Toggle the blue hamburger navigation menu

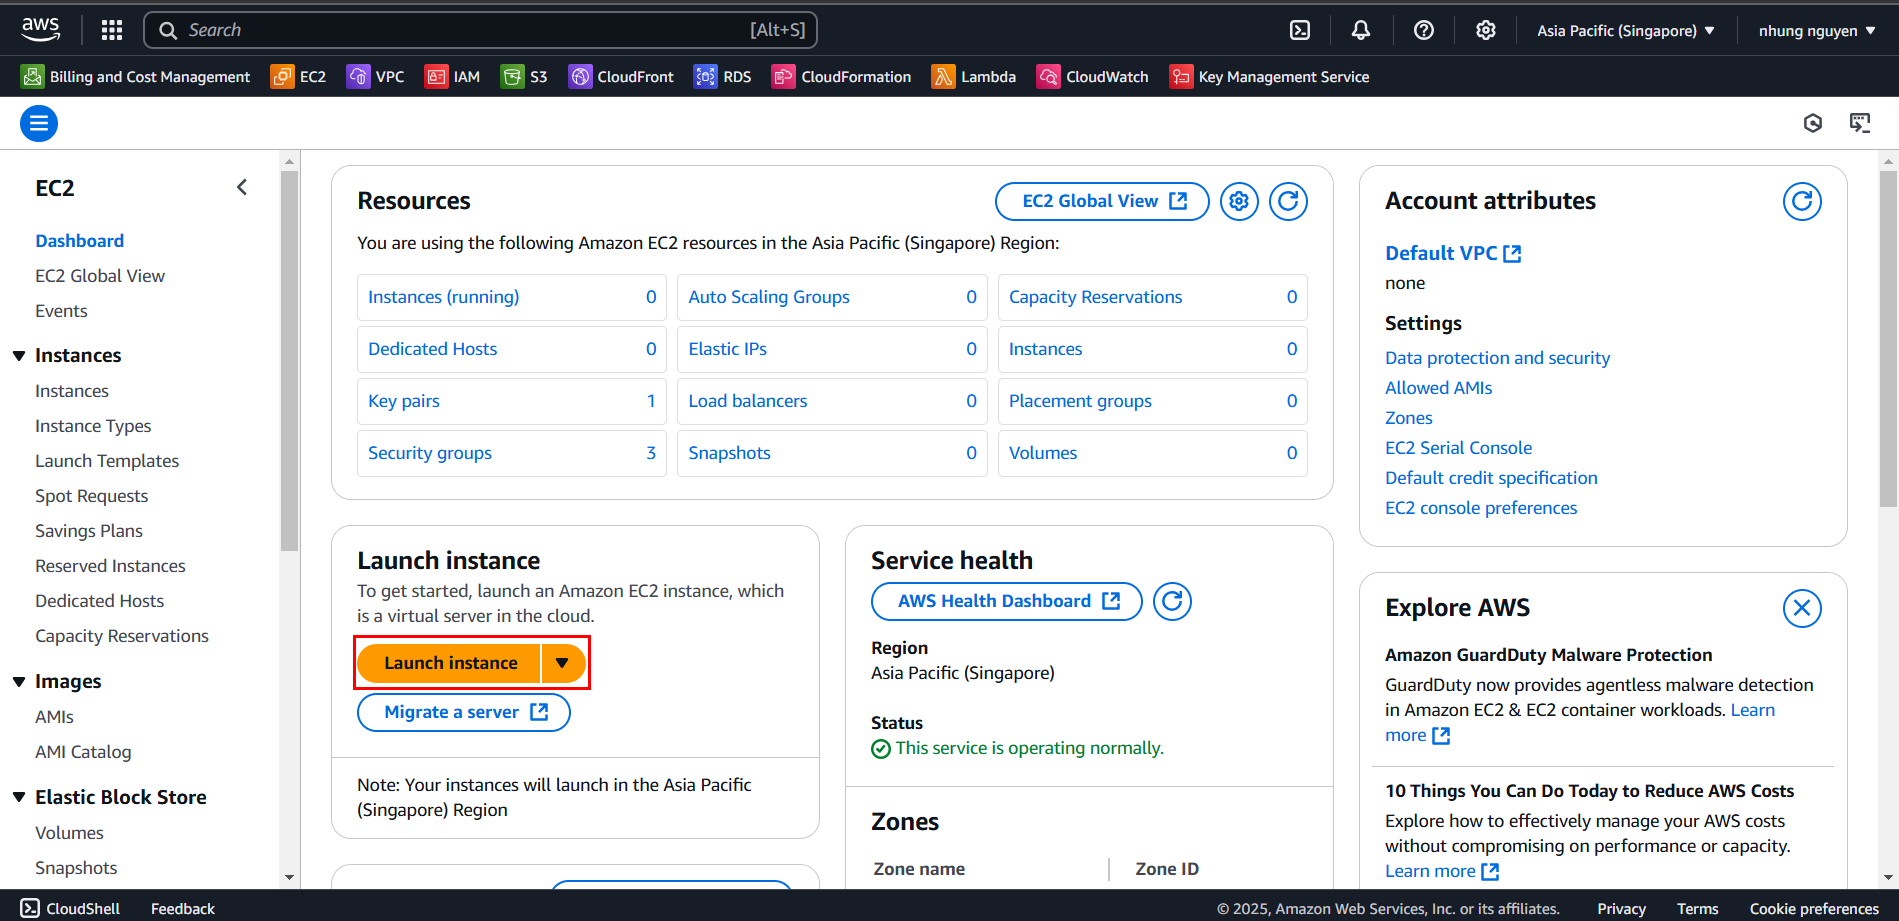pos(39,123)
